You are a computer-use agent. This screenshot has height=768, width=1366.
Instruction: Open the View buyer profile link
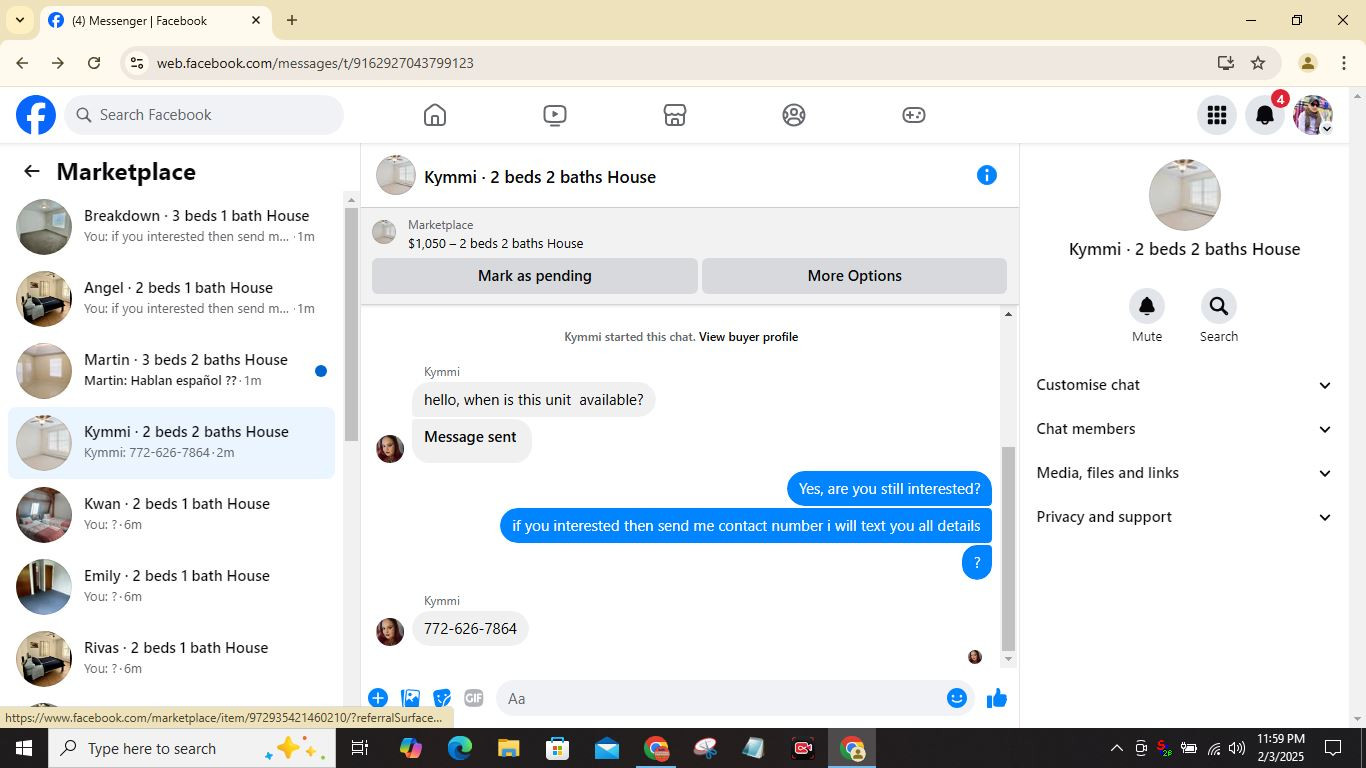[x=748, y=337]
